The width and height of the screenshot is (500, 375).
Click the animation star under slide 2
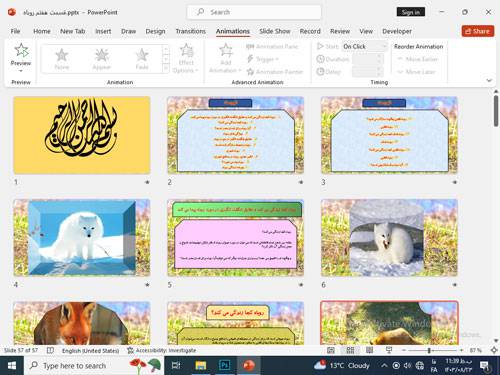pyautogui.click(x=301, y=182)
